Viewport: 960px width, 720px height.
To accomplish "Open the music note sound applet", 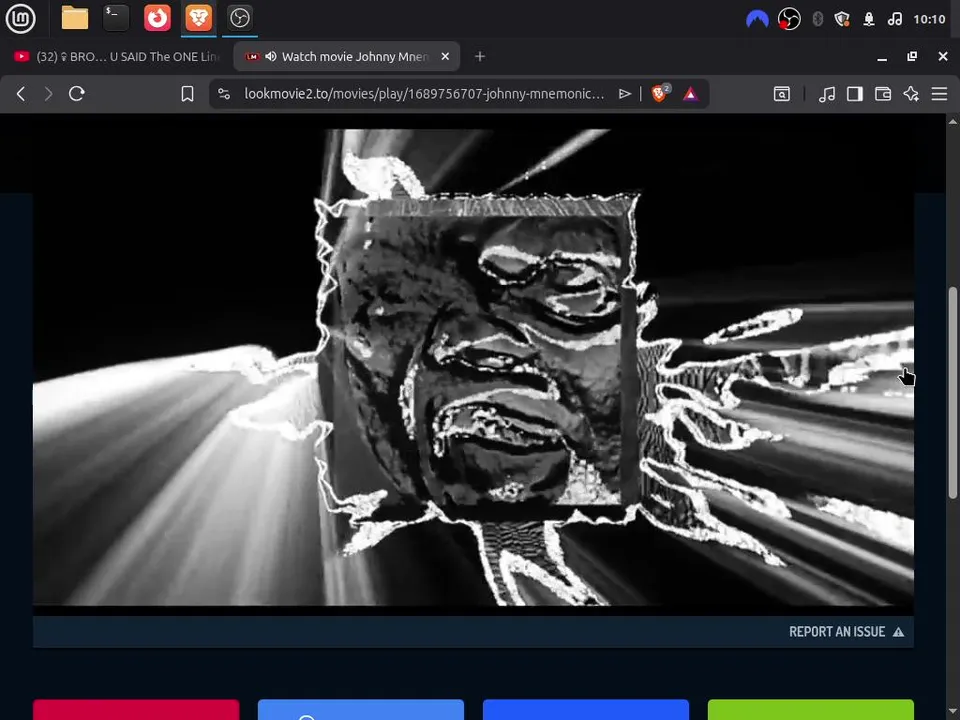I will [894, 20].
